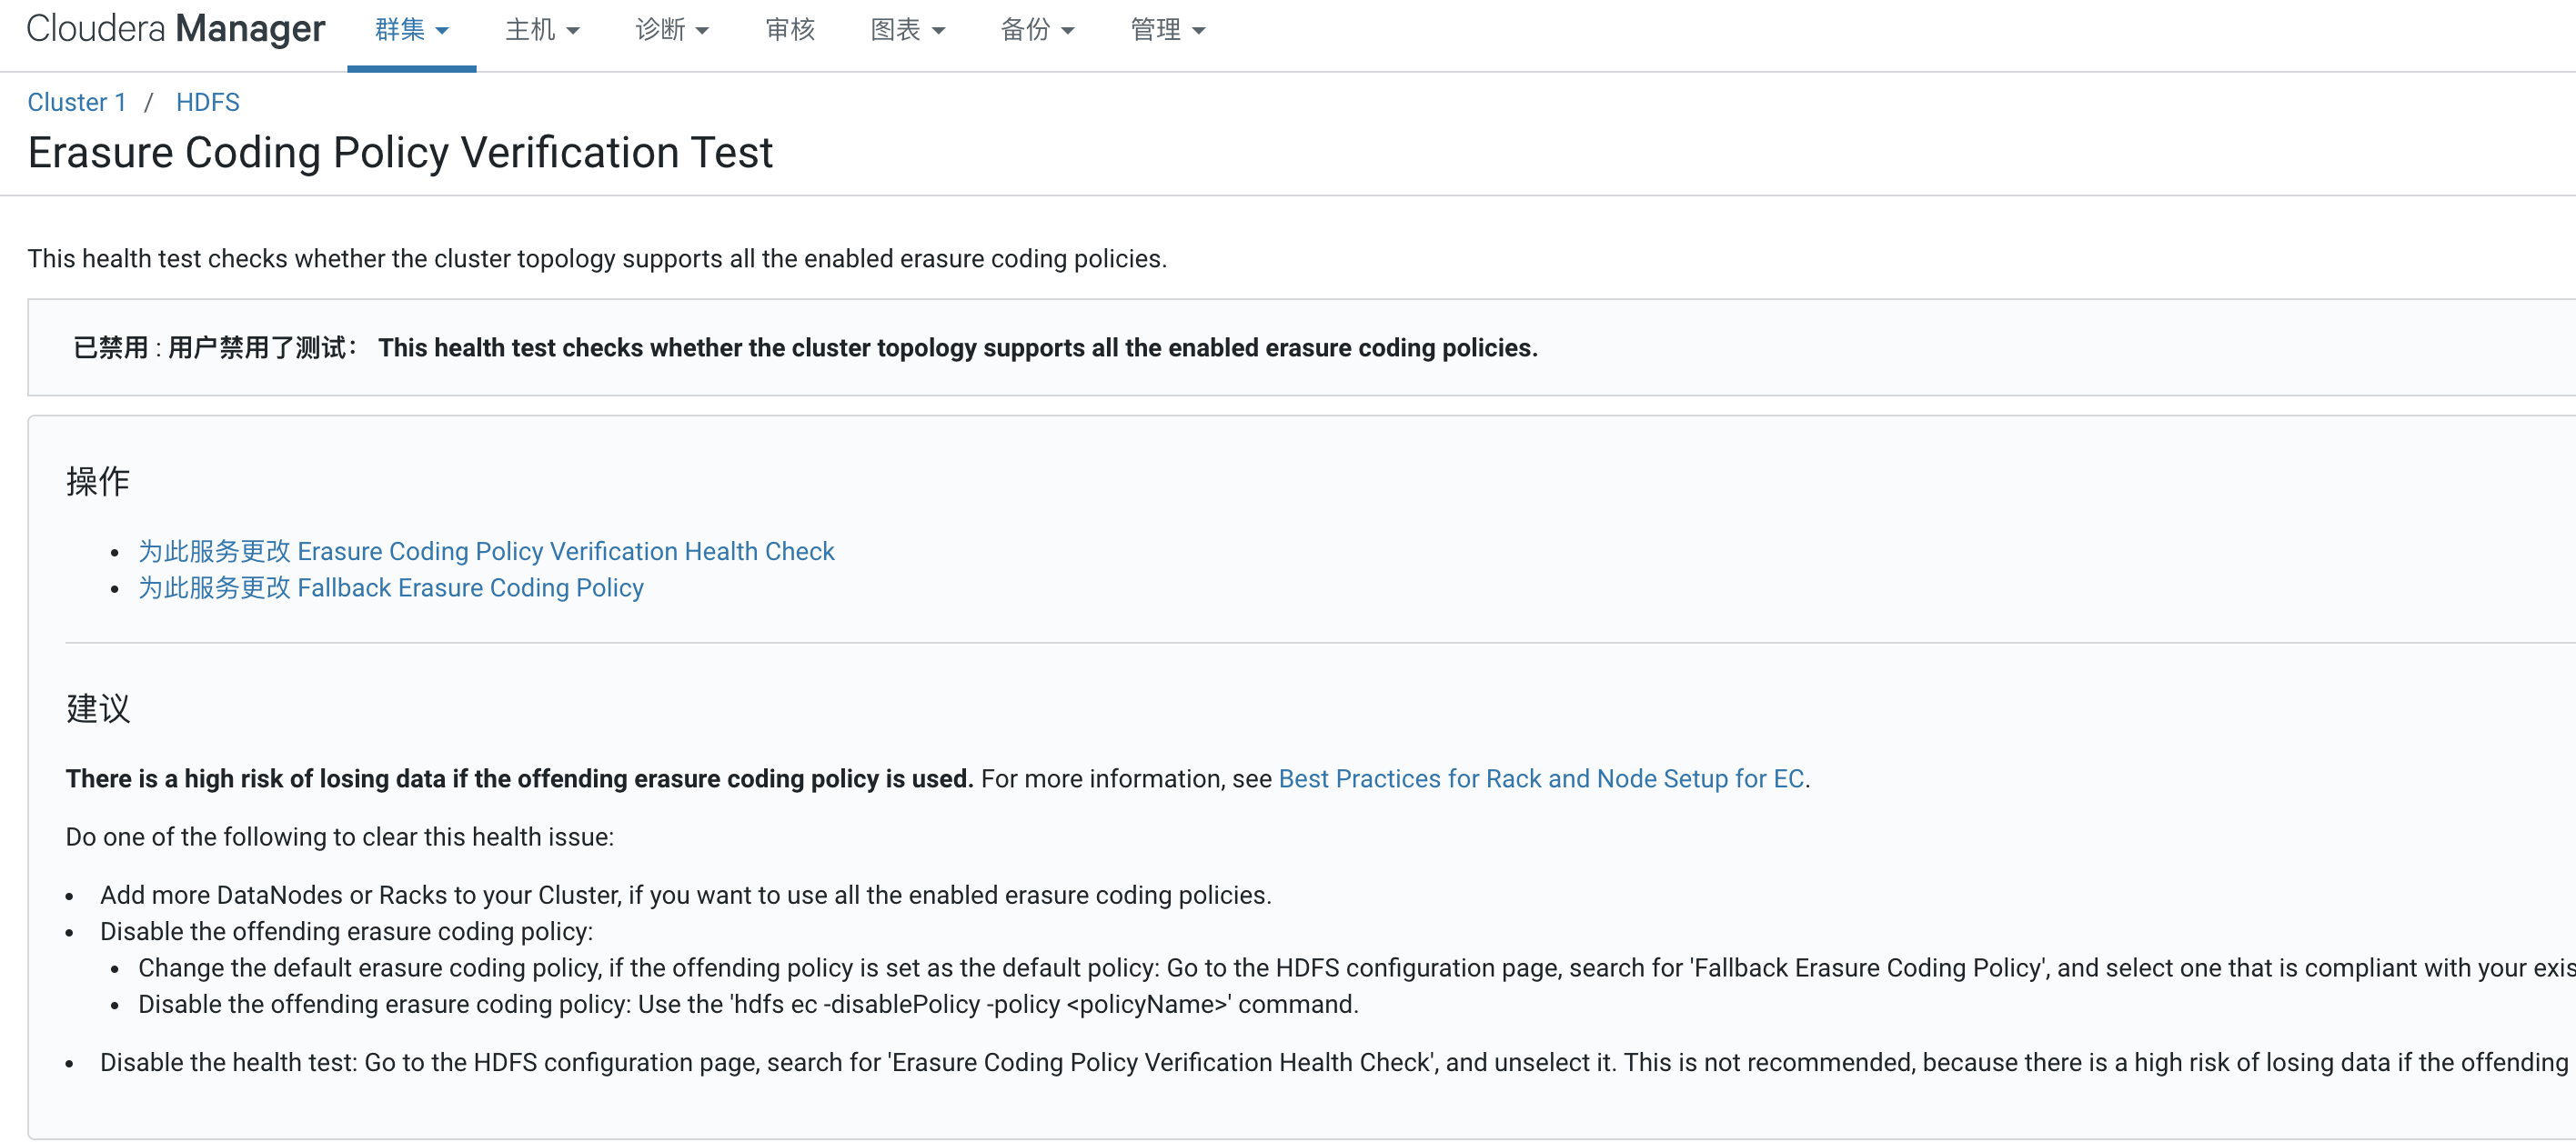This screenshot has width=2576, height=1142.
Task: Go to Cluster 1 breadcrumb
Action: pos(77,102)
